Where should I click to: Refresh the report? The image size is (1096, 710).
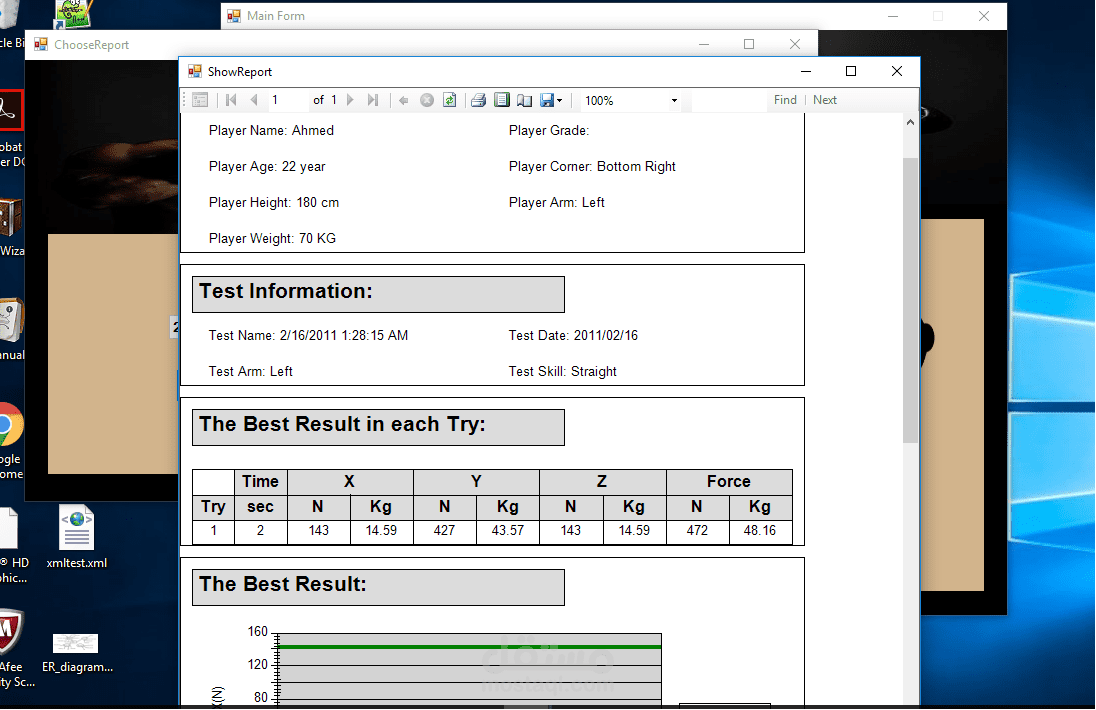click(x=449, y=100)
